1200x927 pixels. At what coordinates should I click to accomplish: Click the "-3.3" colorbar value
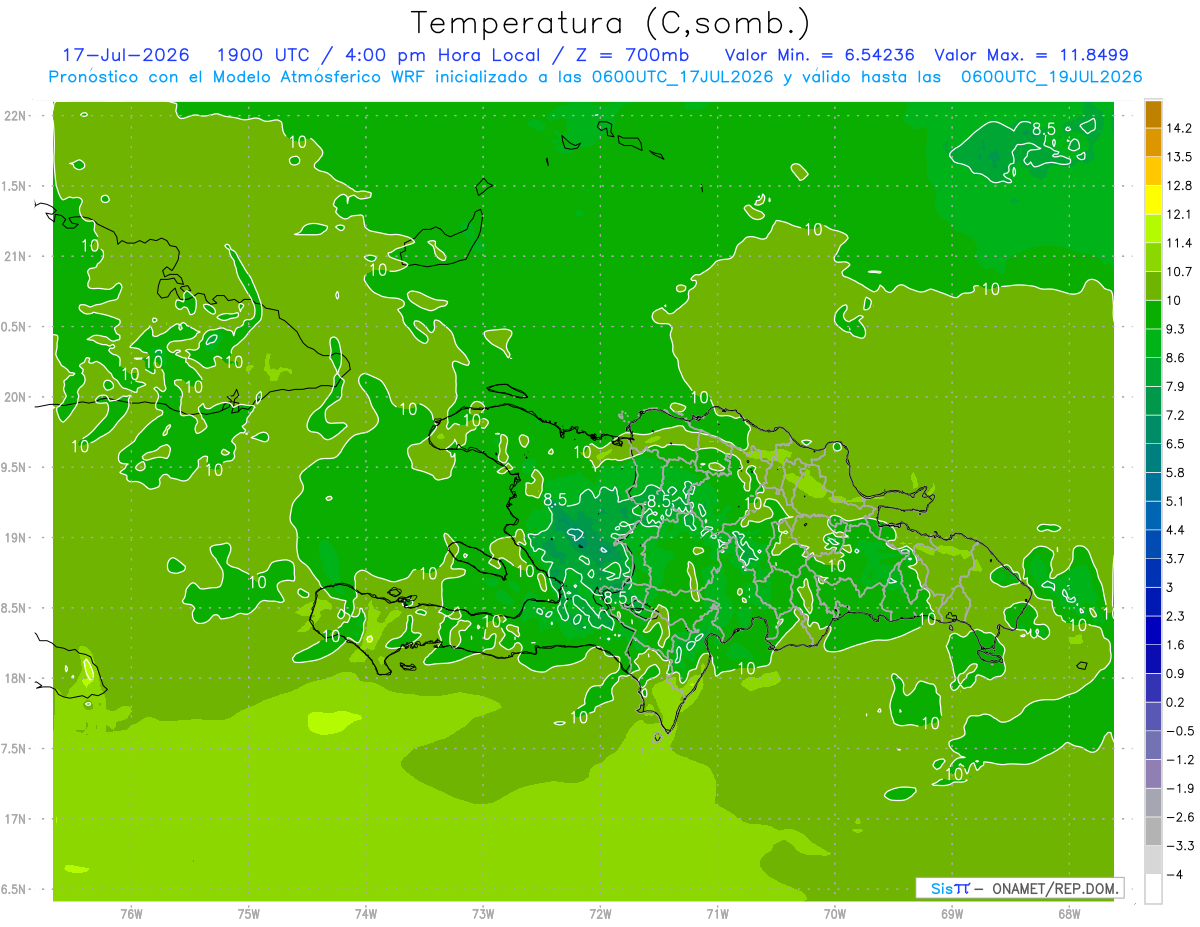(1178, 846)
